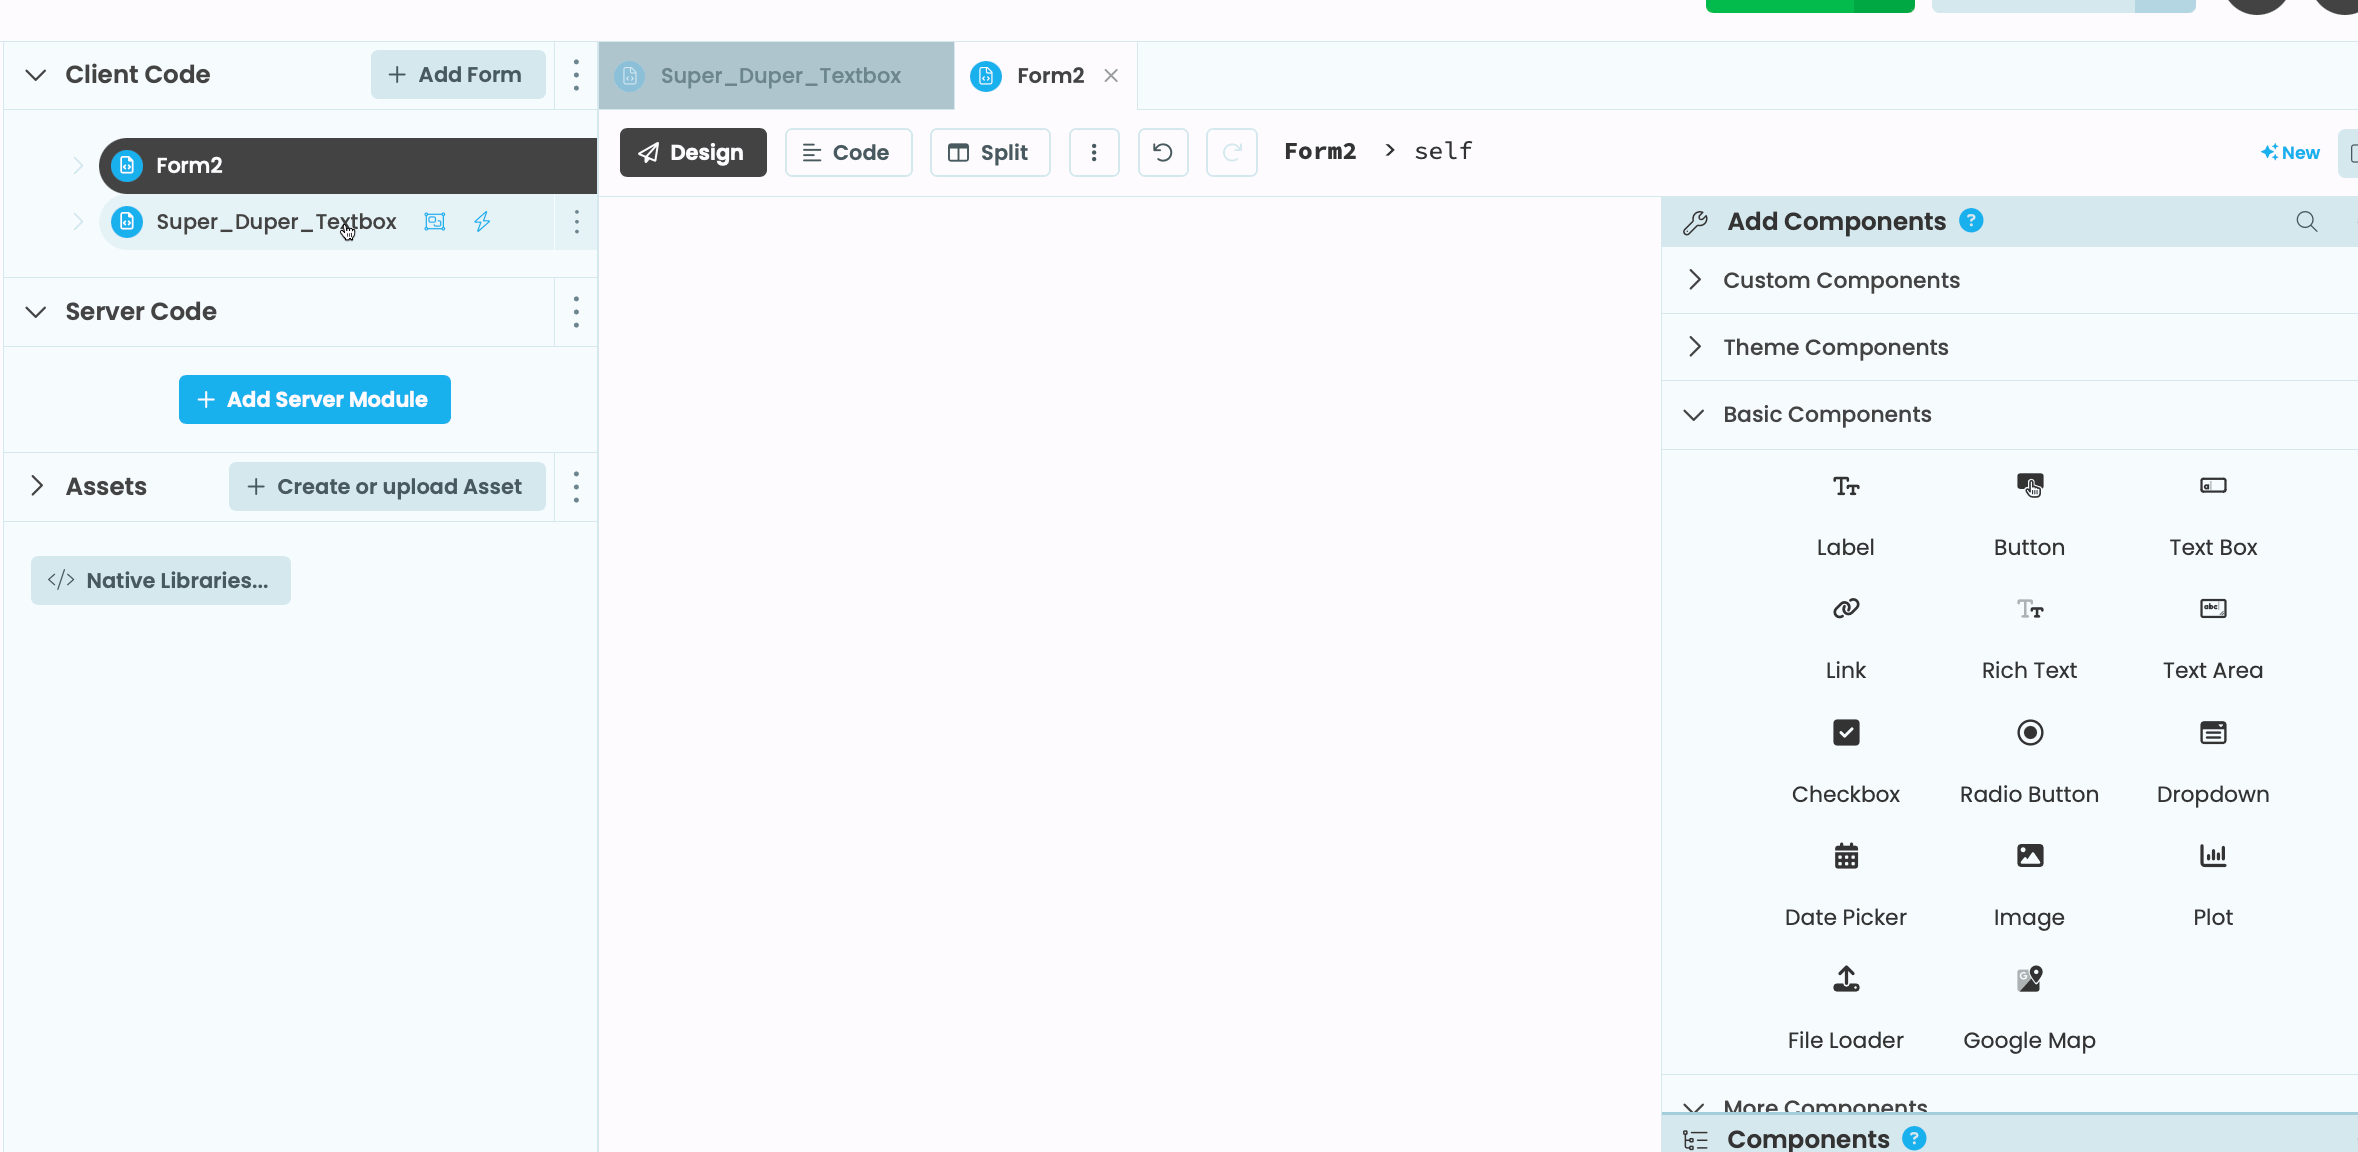Click self breadcrumb item

pos(1443,151)
